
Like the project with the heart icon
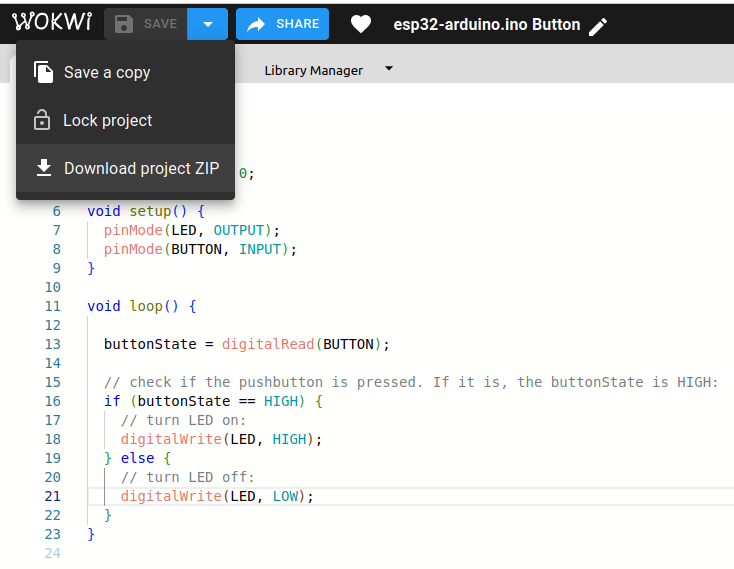pos(361,25)
